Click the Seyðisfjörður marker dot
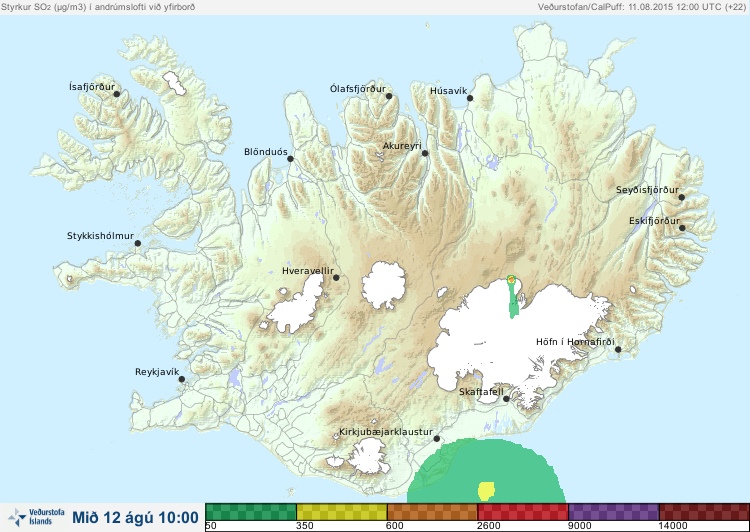 682,197
